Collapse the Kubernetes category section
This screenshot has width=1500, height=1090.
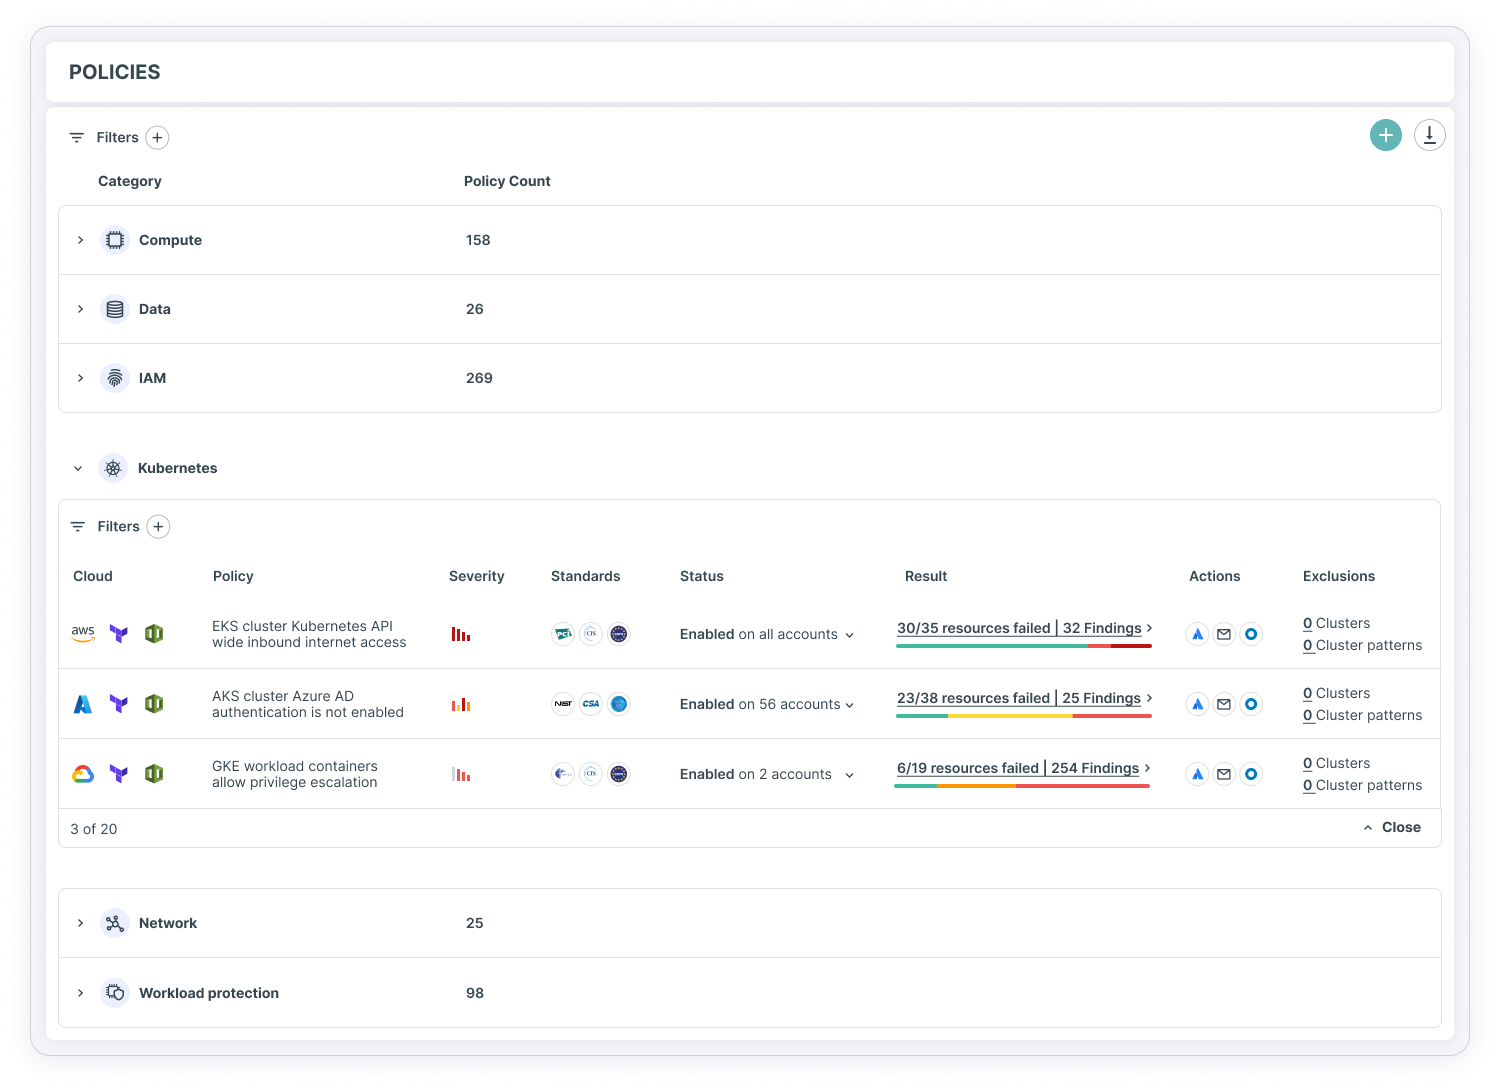[x=78, y=468]
